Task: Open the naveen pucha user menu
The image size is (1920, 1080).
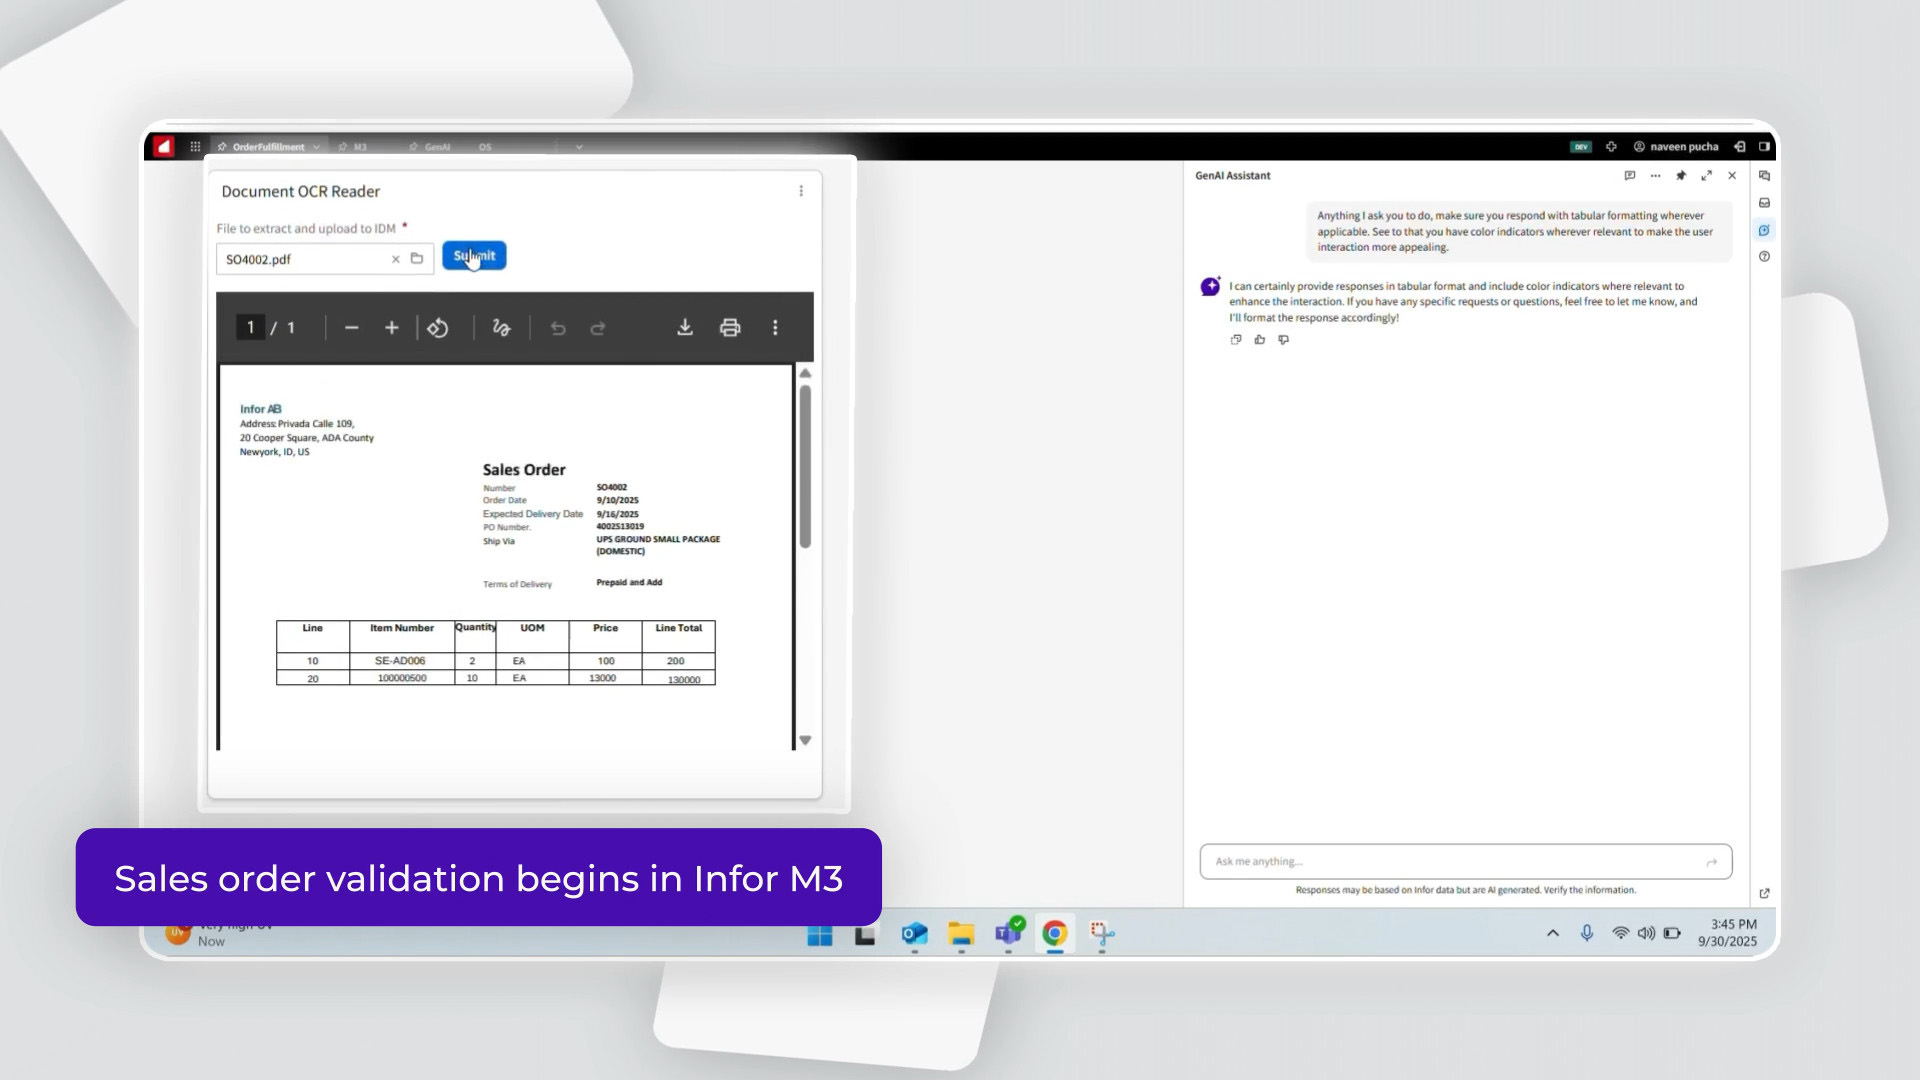Action: (x=1676, y=147)
